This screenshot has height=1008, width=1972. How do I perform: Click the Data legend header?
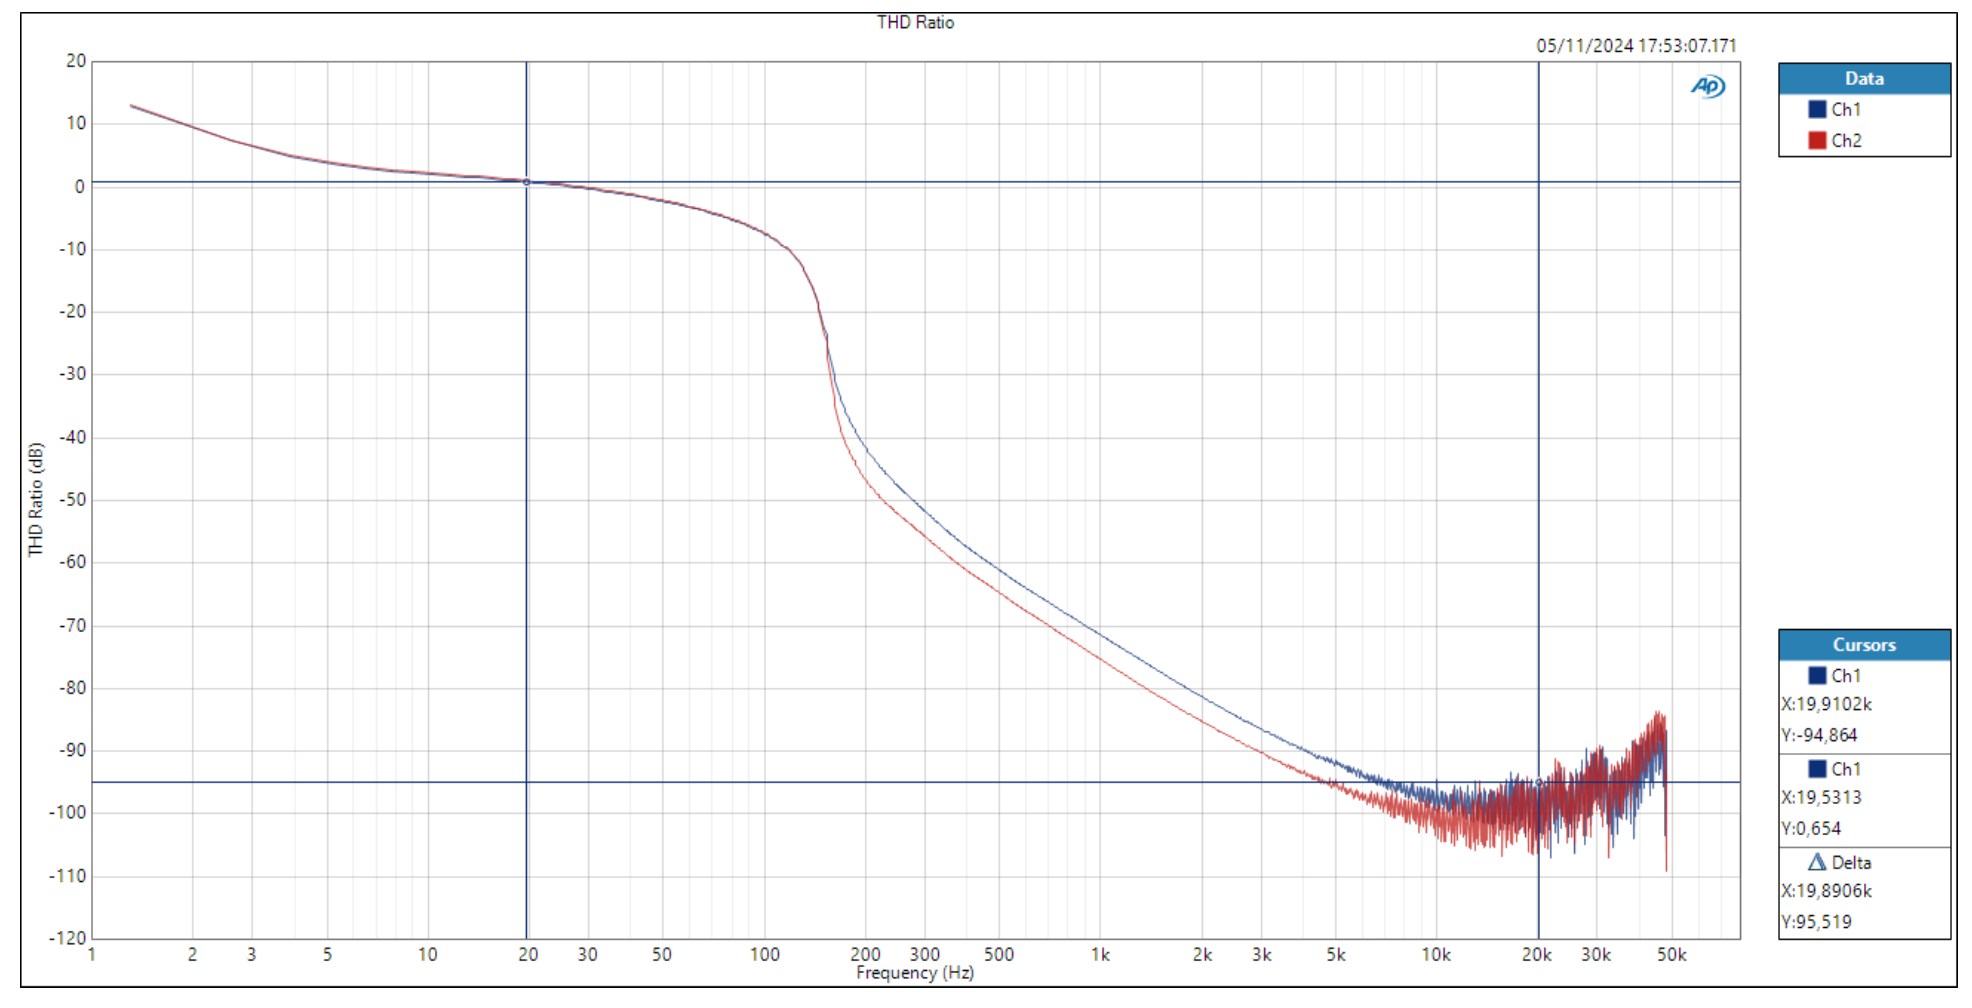(1864, 79)
